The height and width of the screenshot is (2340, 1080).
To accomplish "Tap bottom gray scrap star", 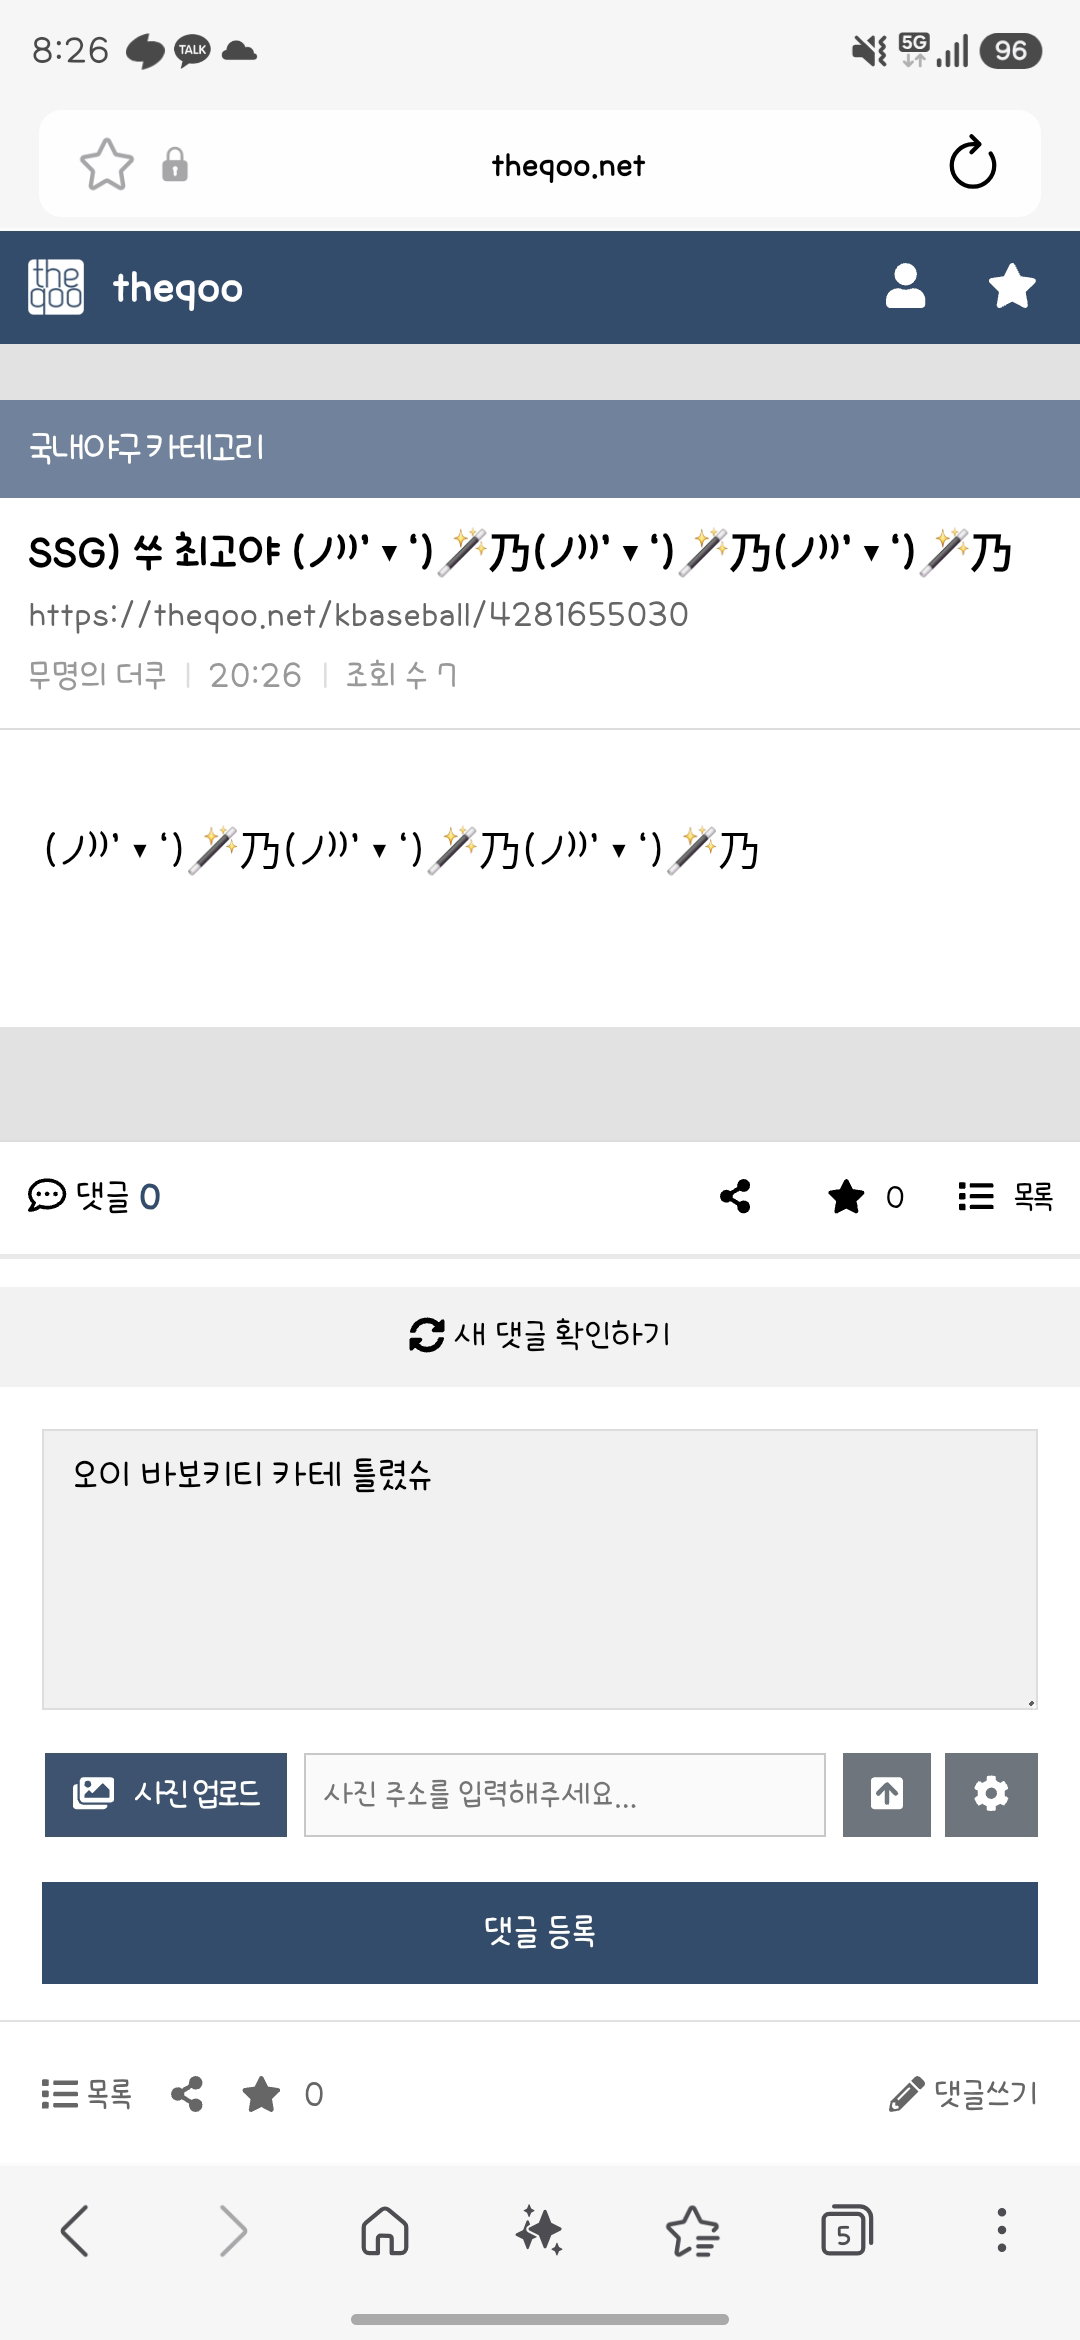I will (x=261, y=2093).
